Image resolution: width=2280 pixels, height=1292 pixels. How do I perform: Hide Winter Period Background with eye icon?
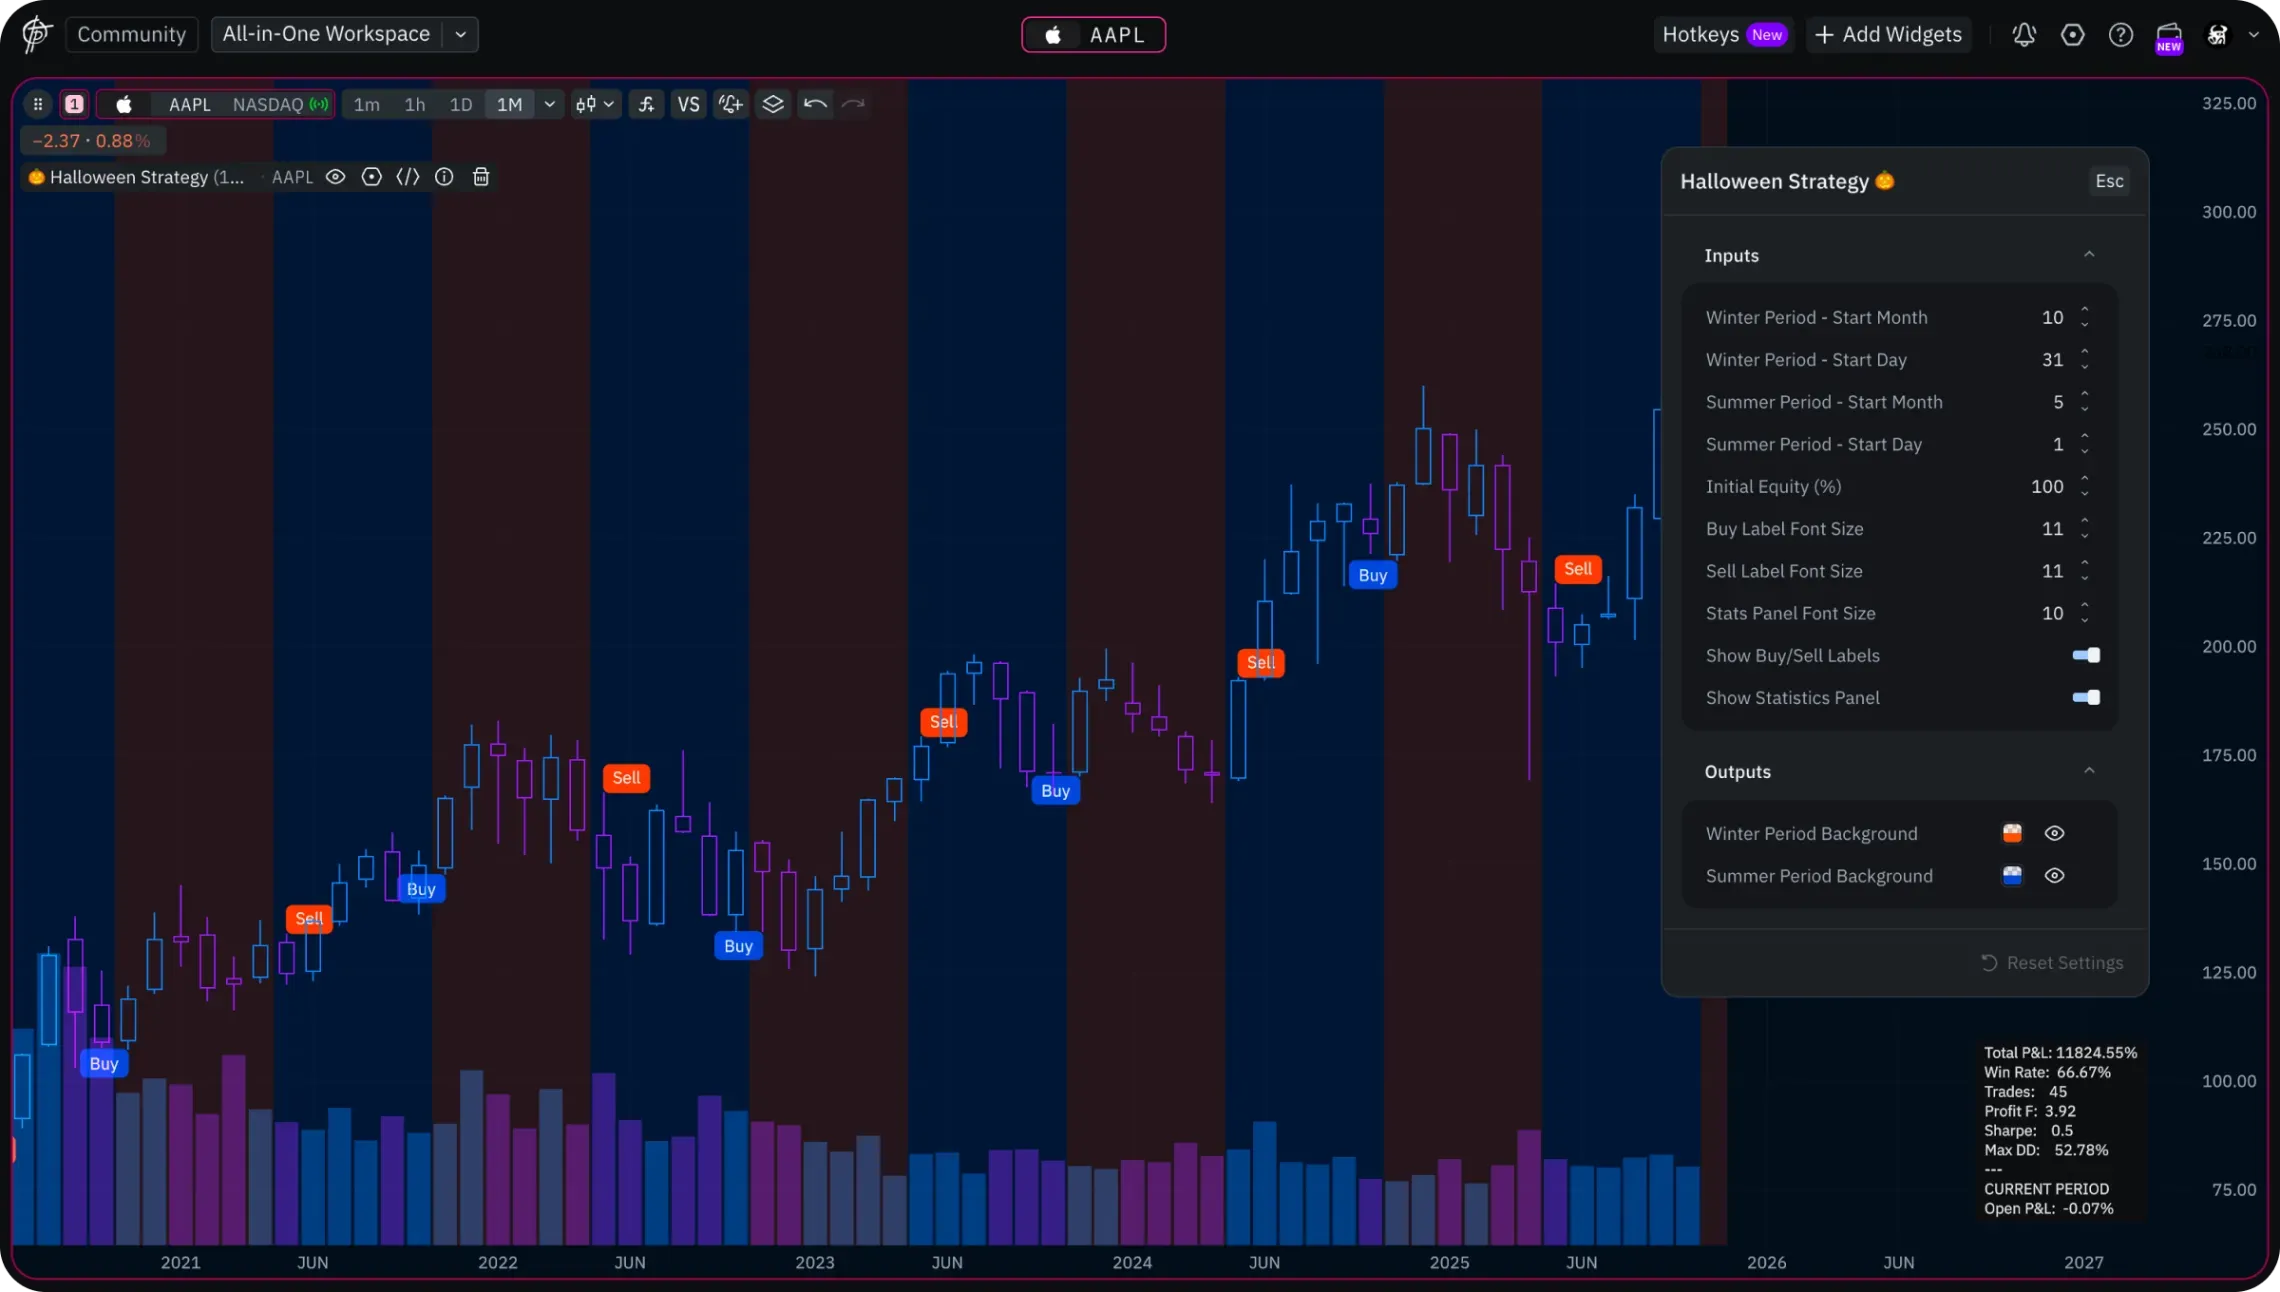click(2054, 833)
